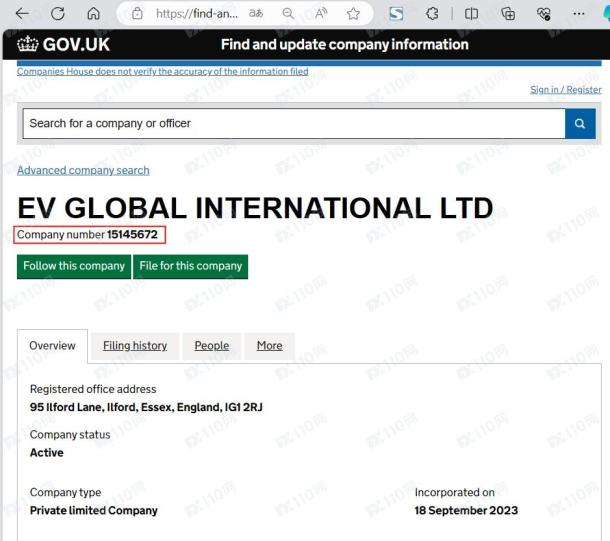
Task: Add this page to favorites with star icon
Action: click(x=353, y=14)
